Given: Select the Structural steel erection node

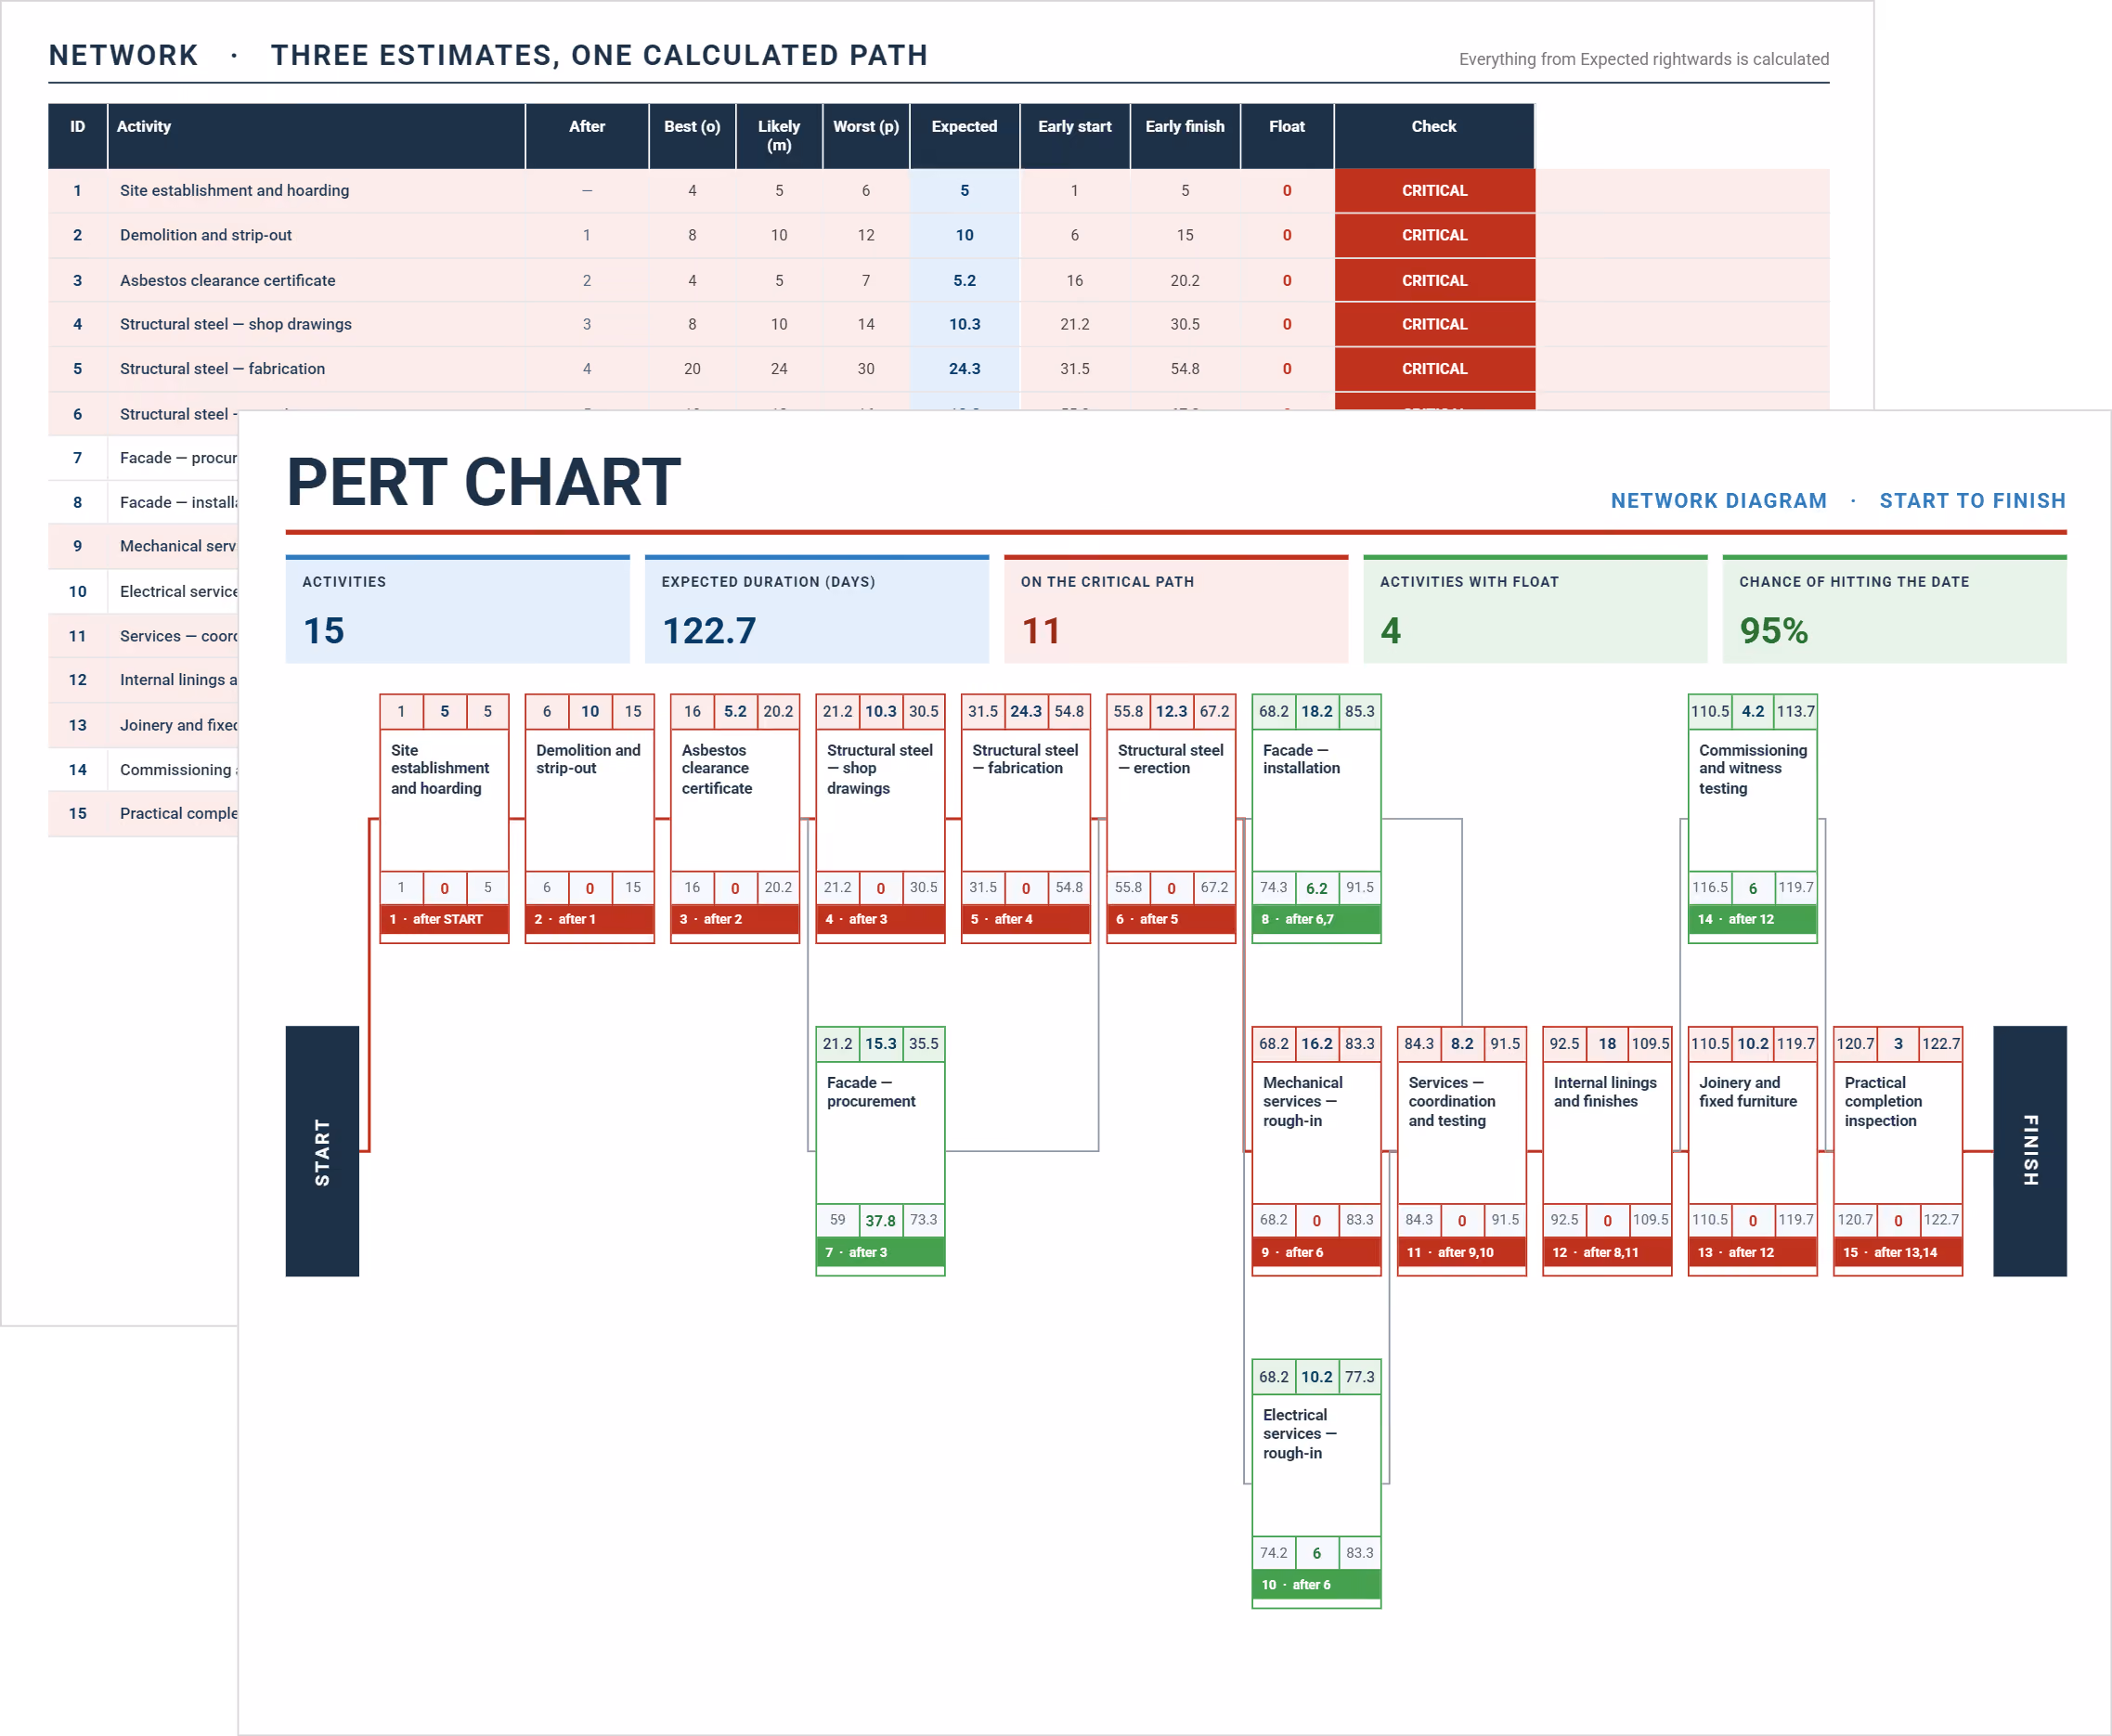Looking at the screenshot, I should click(1171, 818).
